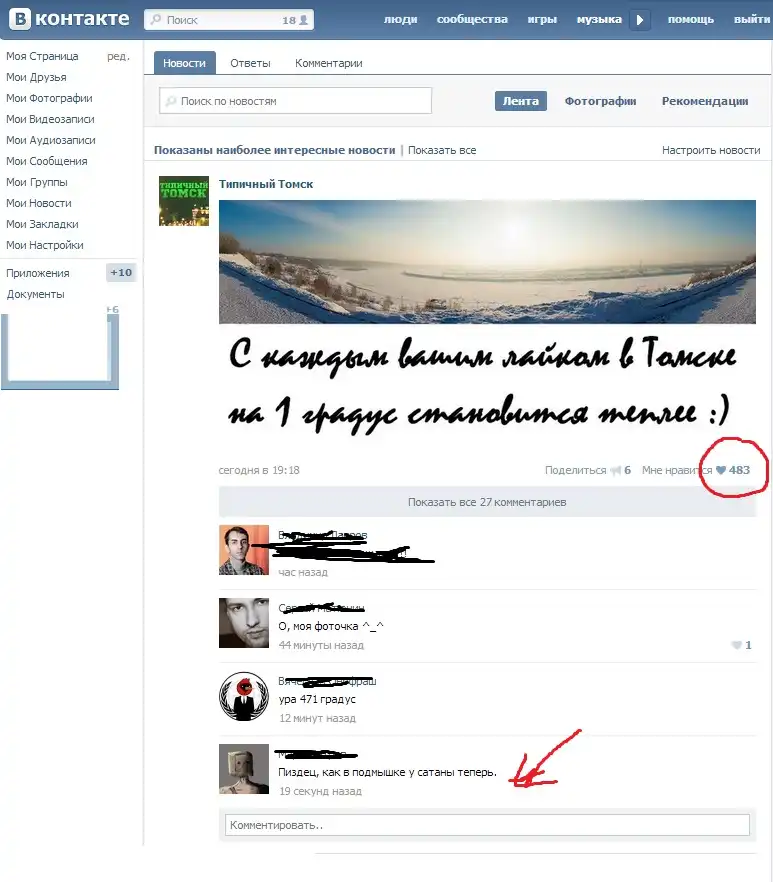
Task: Click the Показать все news link
Action: pyautogui.click(x=442, y=150)
